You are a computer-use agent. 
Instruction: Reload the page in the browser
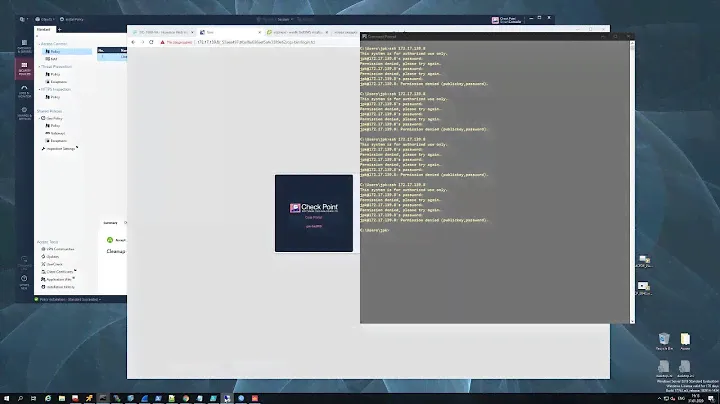click(x=154, y=43)
